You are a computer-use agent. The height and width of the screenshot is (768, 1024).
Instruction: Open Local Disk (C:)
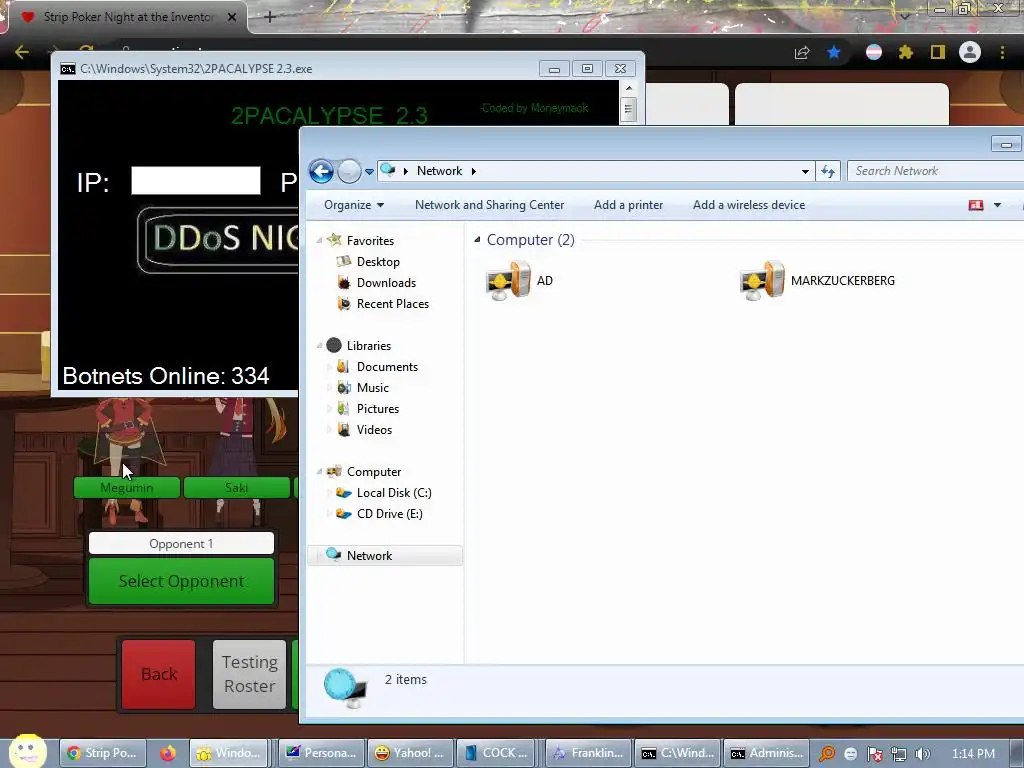[x=393, y=493]
